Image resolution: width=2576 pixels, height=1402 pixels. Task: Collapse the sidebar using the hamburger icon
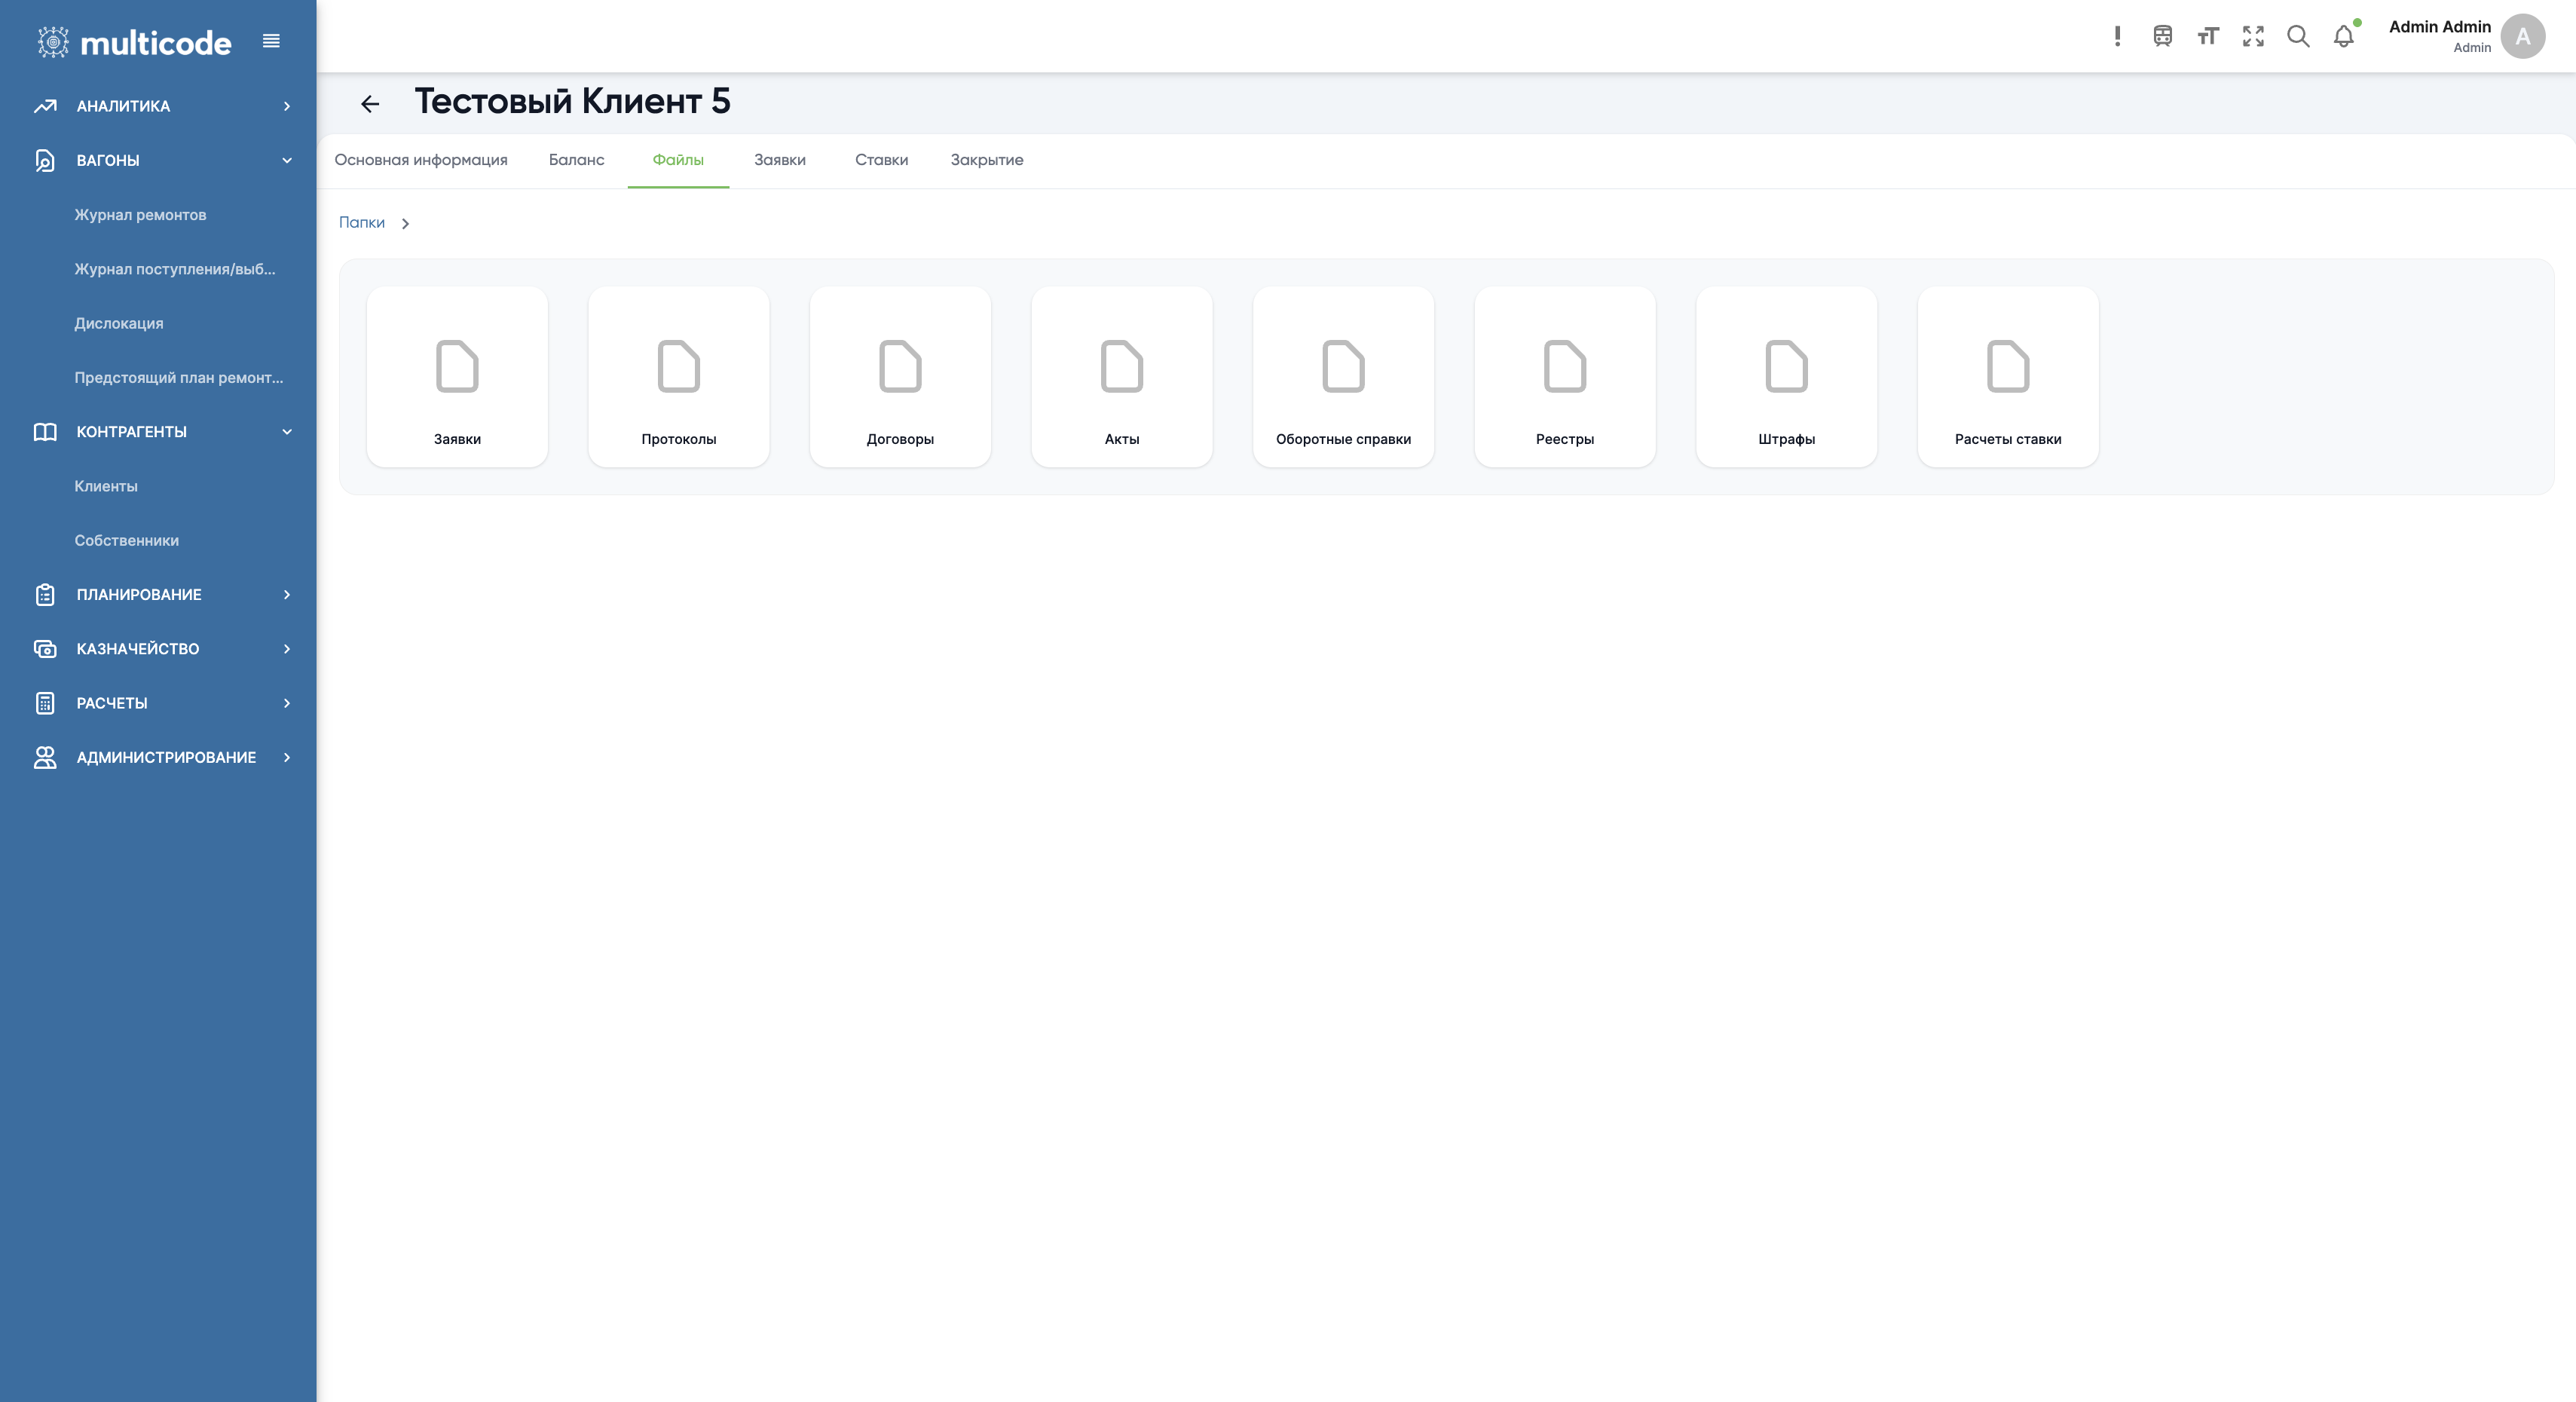pos(270,41)
